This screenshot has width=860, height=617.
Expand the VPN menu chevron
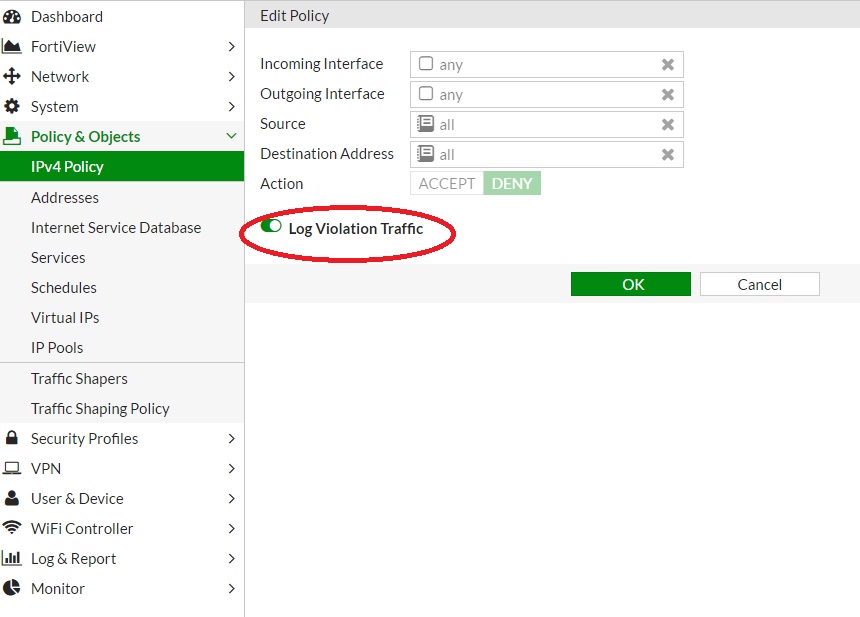[x=231, y=468]
